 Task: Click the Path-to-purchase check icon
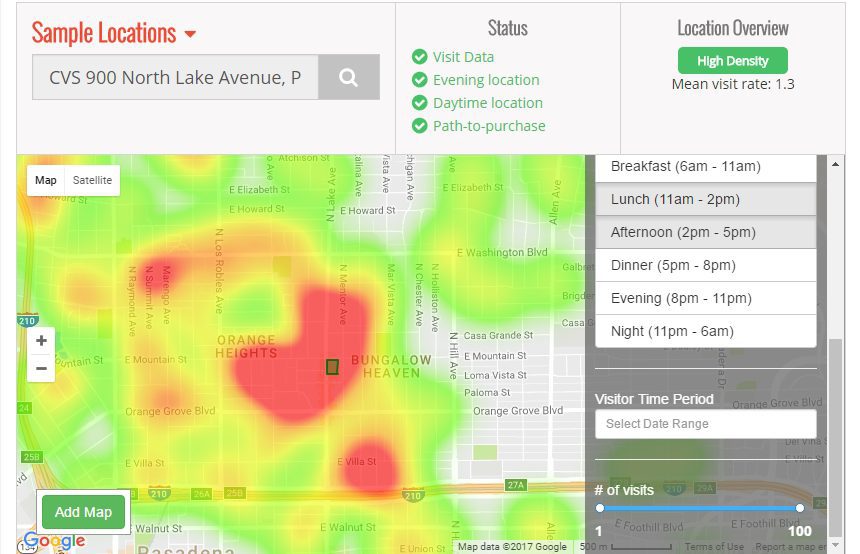point(420,126)
